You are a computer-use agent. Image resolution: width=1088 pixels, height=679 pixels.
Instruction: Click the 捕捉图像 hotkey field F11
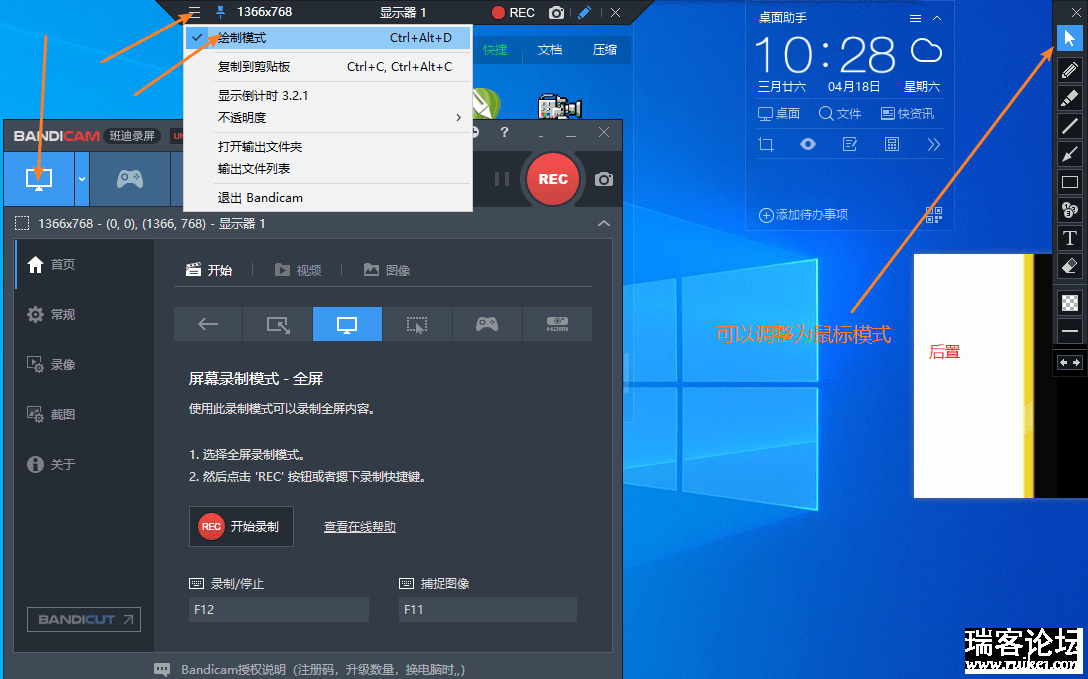[x=488, y=609]
